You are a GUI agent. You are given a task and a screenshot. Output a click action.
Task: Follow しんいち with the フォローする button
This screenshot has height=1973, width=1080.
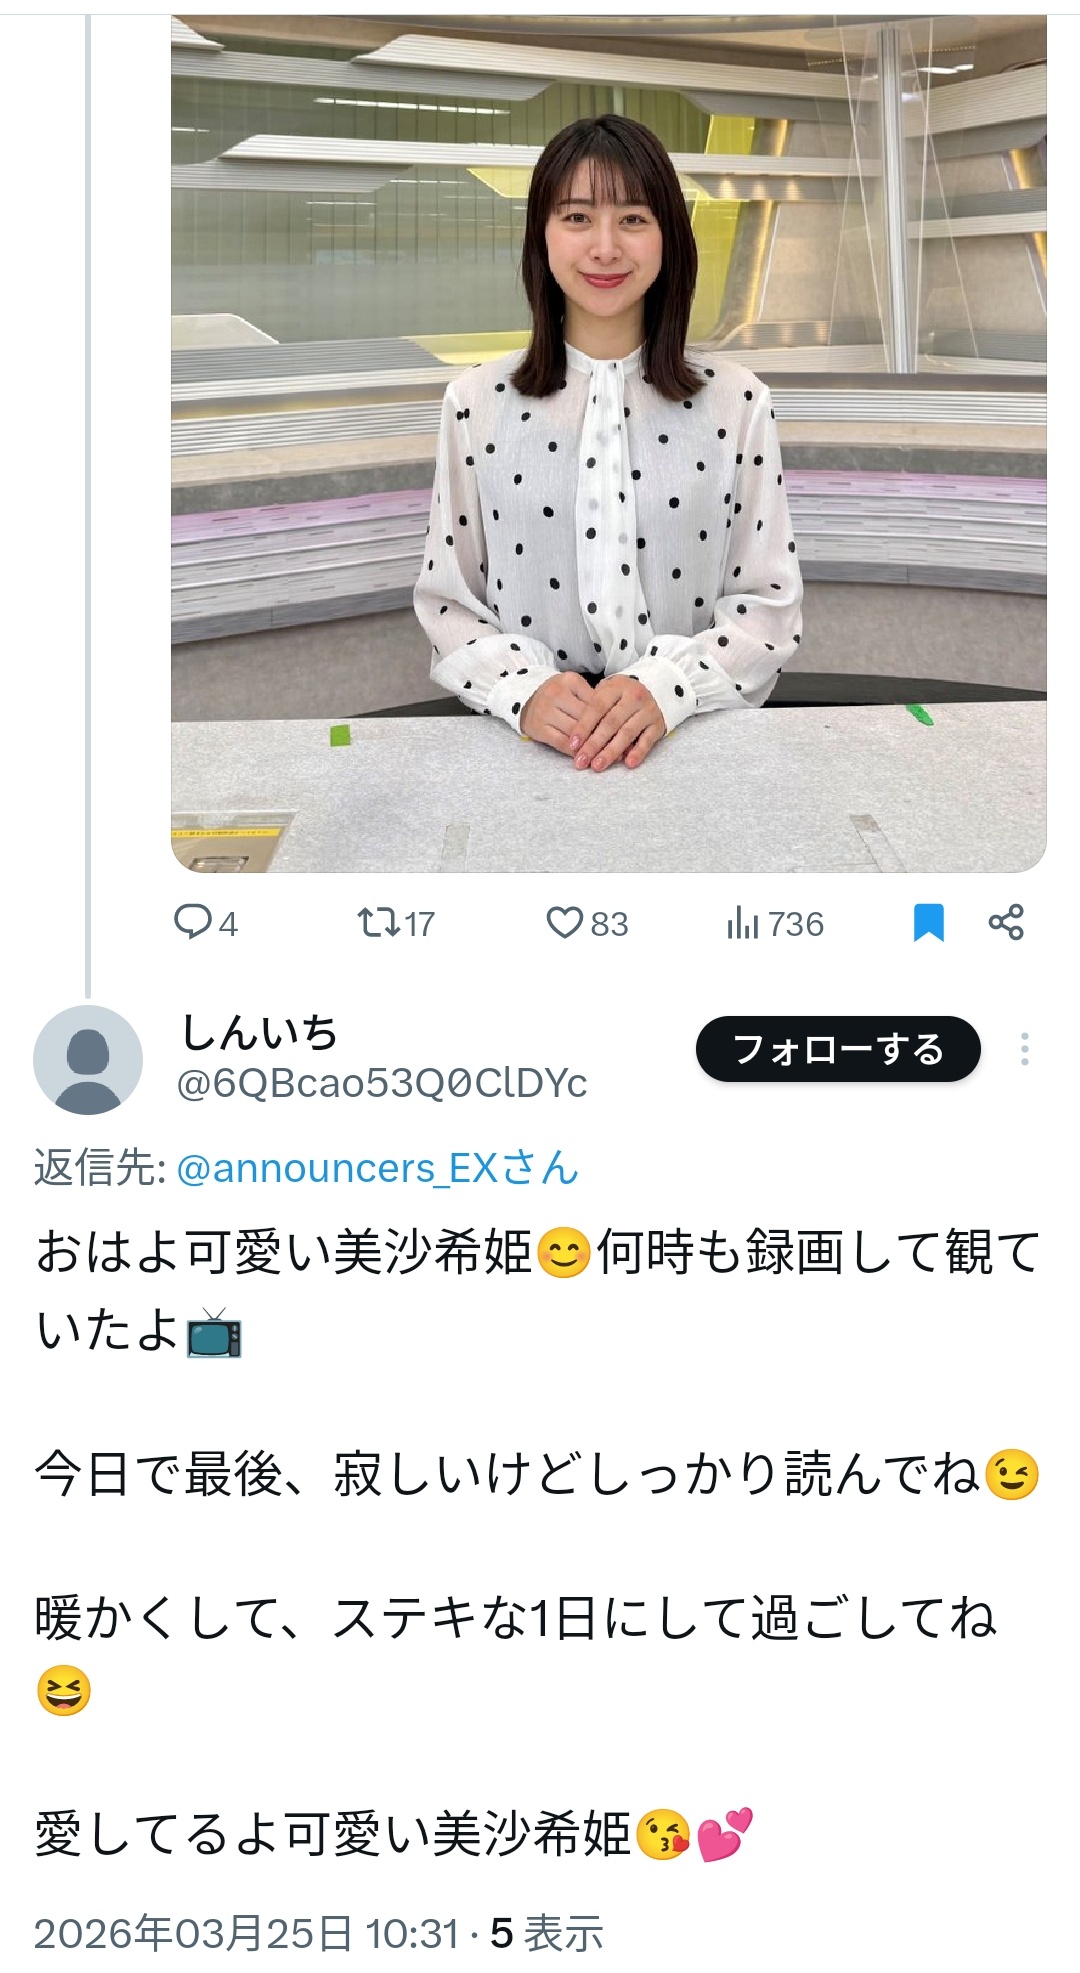click(x=838, y=1049)
